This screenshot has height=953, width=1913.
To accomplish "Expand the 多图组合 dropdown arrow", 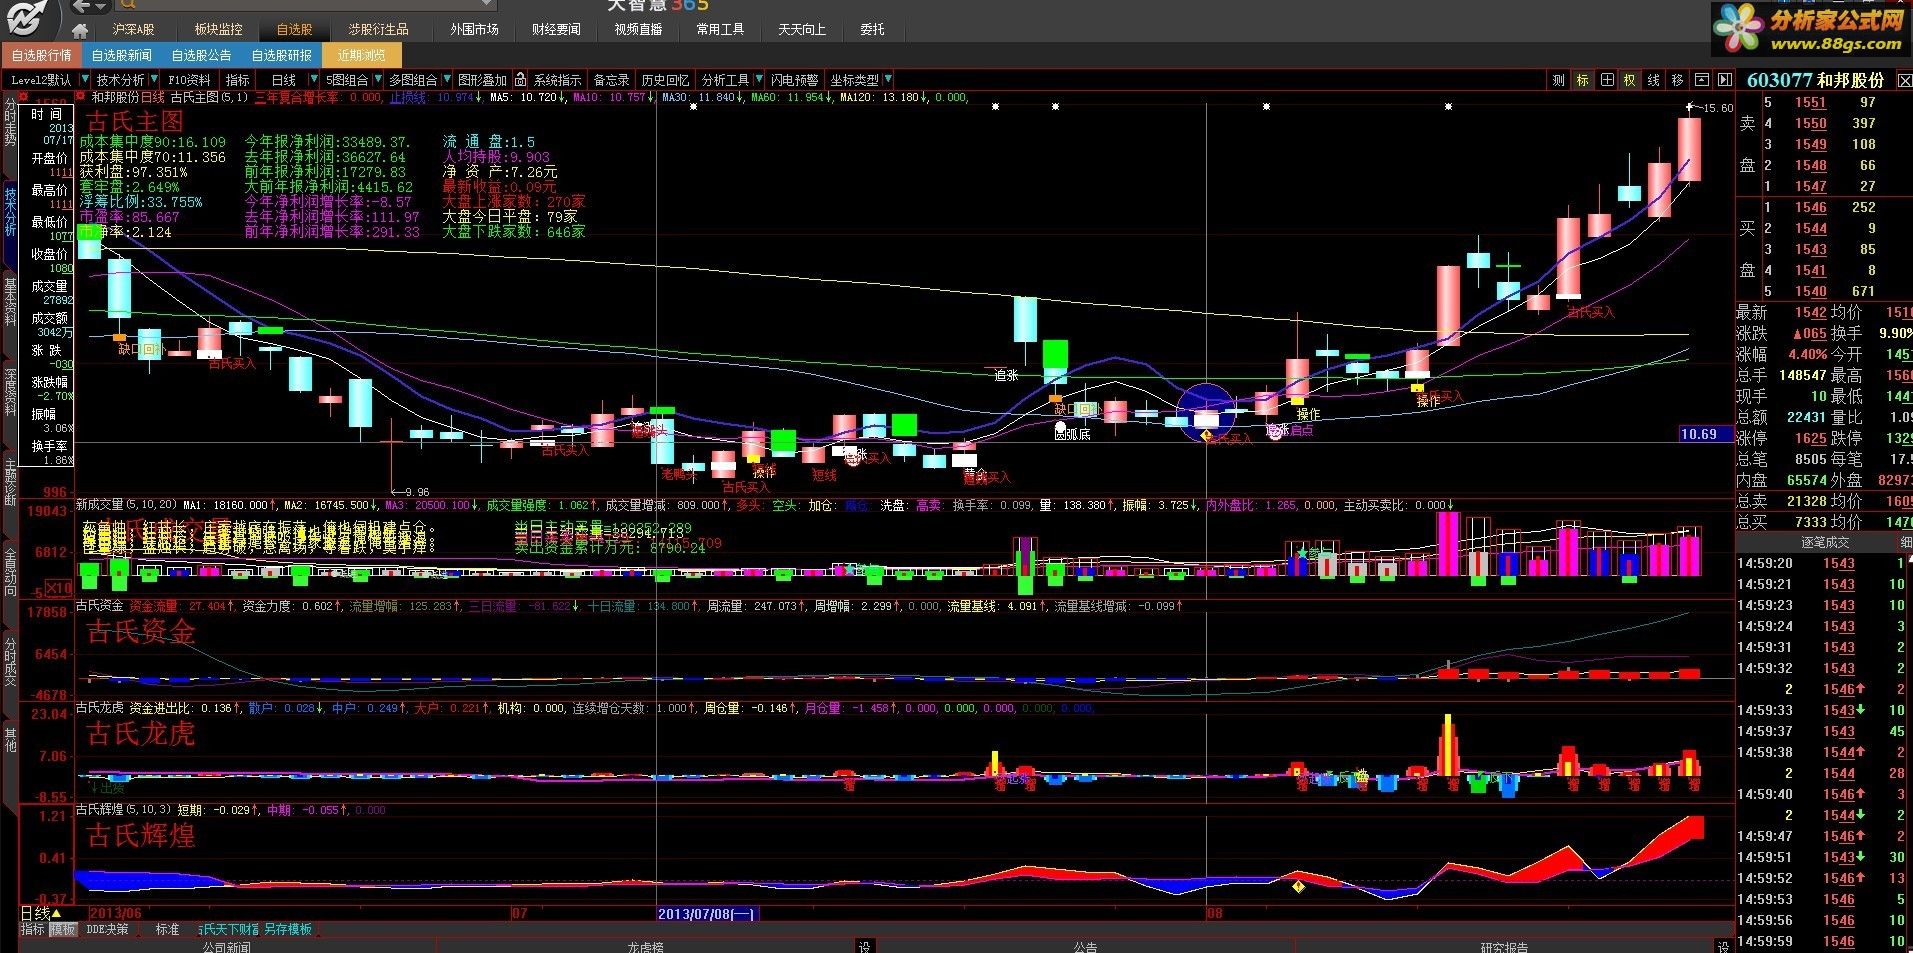I will pos(446,80).
